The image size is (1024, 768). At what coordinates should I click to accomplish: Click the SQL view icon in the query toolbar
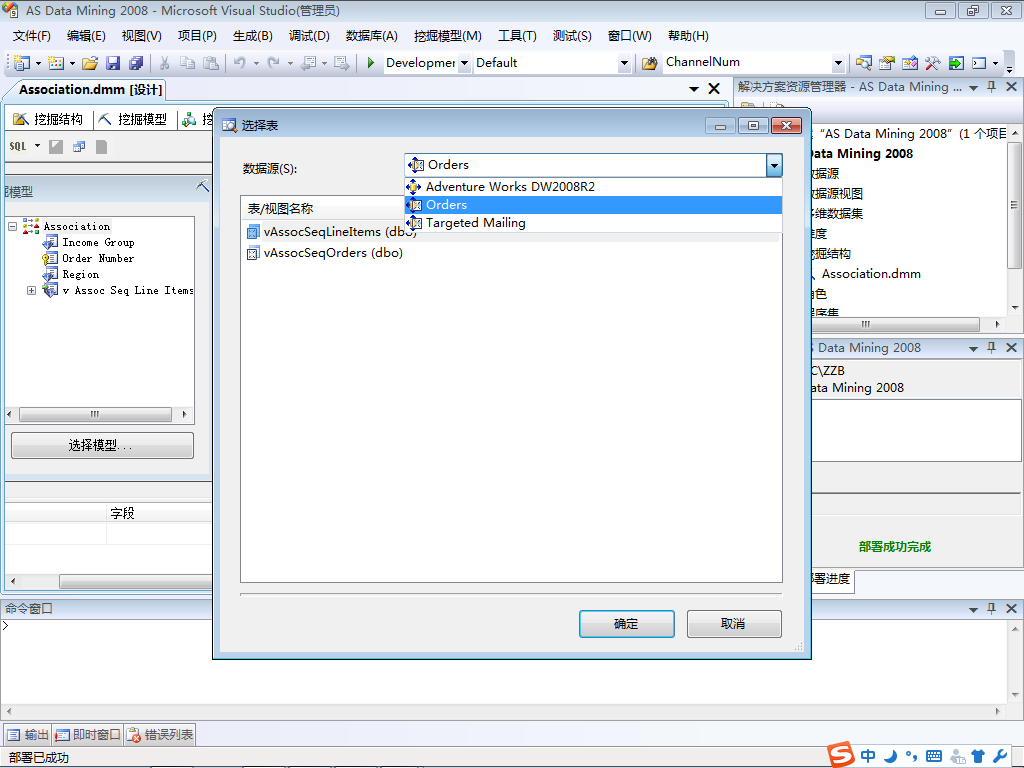pos(18,146)
